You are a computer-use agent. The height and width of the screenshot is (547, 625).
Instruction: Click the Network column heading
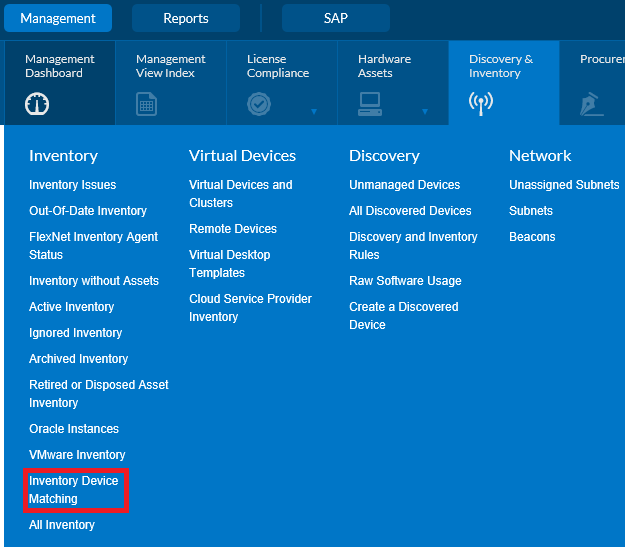pyautogui.click(x=540, y=155)
